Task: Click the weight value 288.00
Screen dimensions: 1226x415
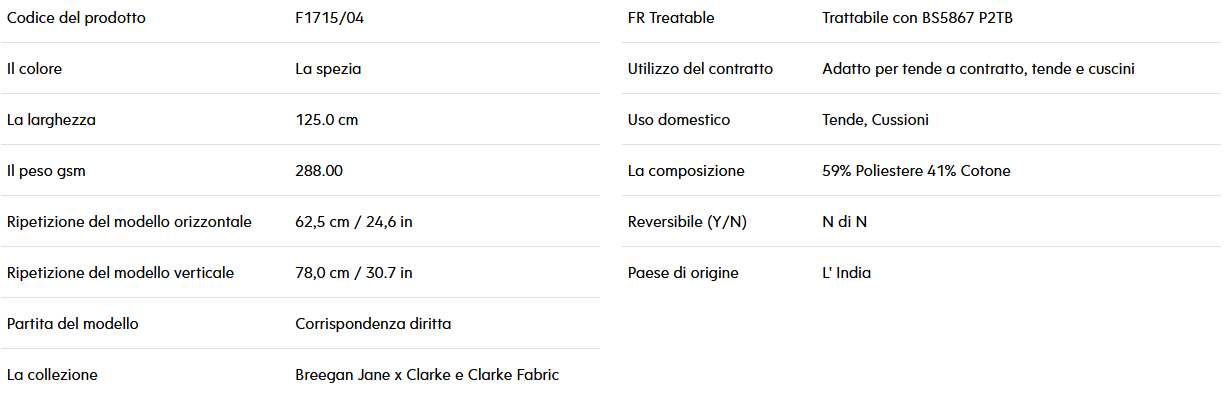Action: pyautogui.click(x=319, y=171)
